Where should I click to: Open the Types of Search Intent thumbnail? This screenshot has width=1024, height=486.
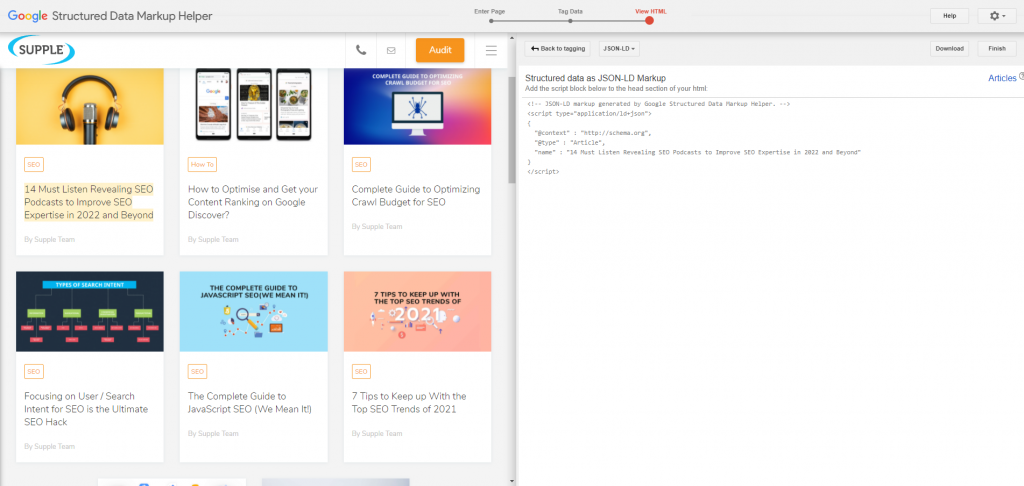click(90, 312)
